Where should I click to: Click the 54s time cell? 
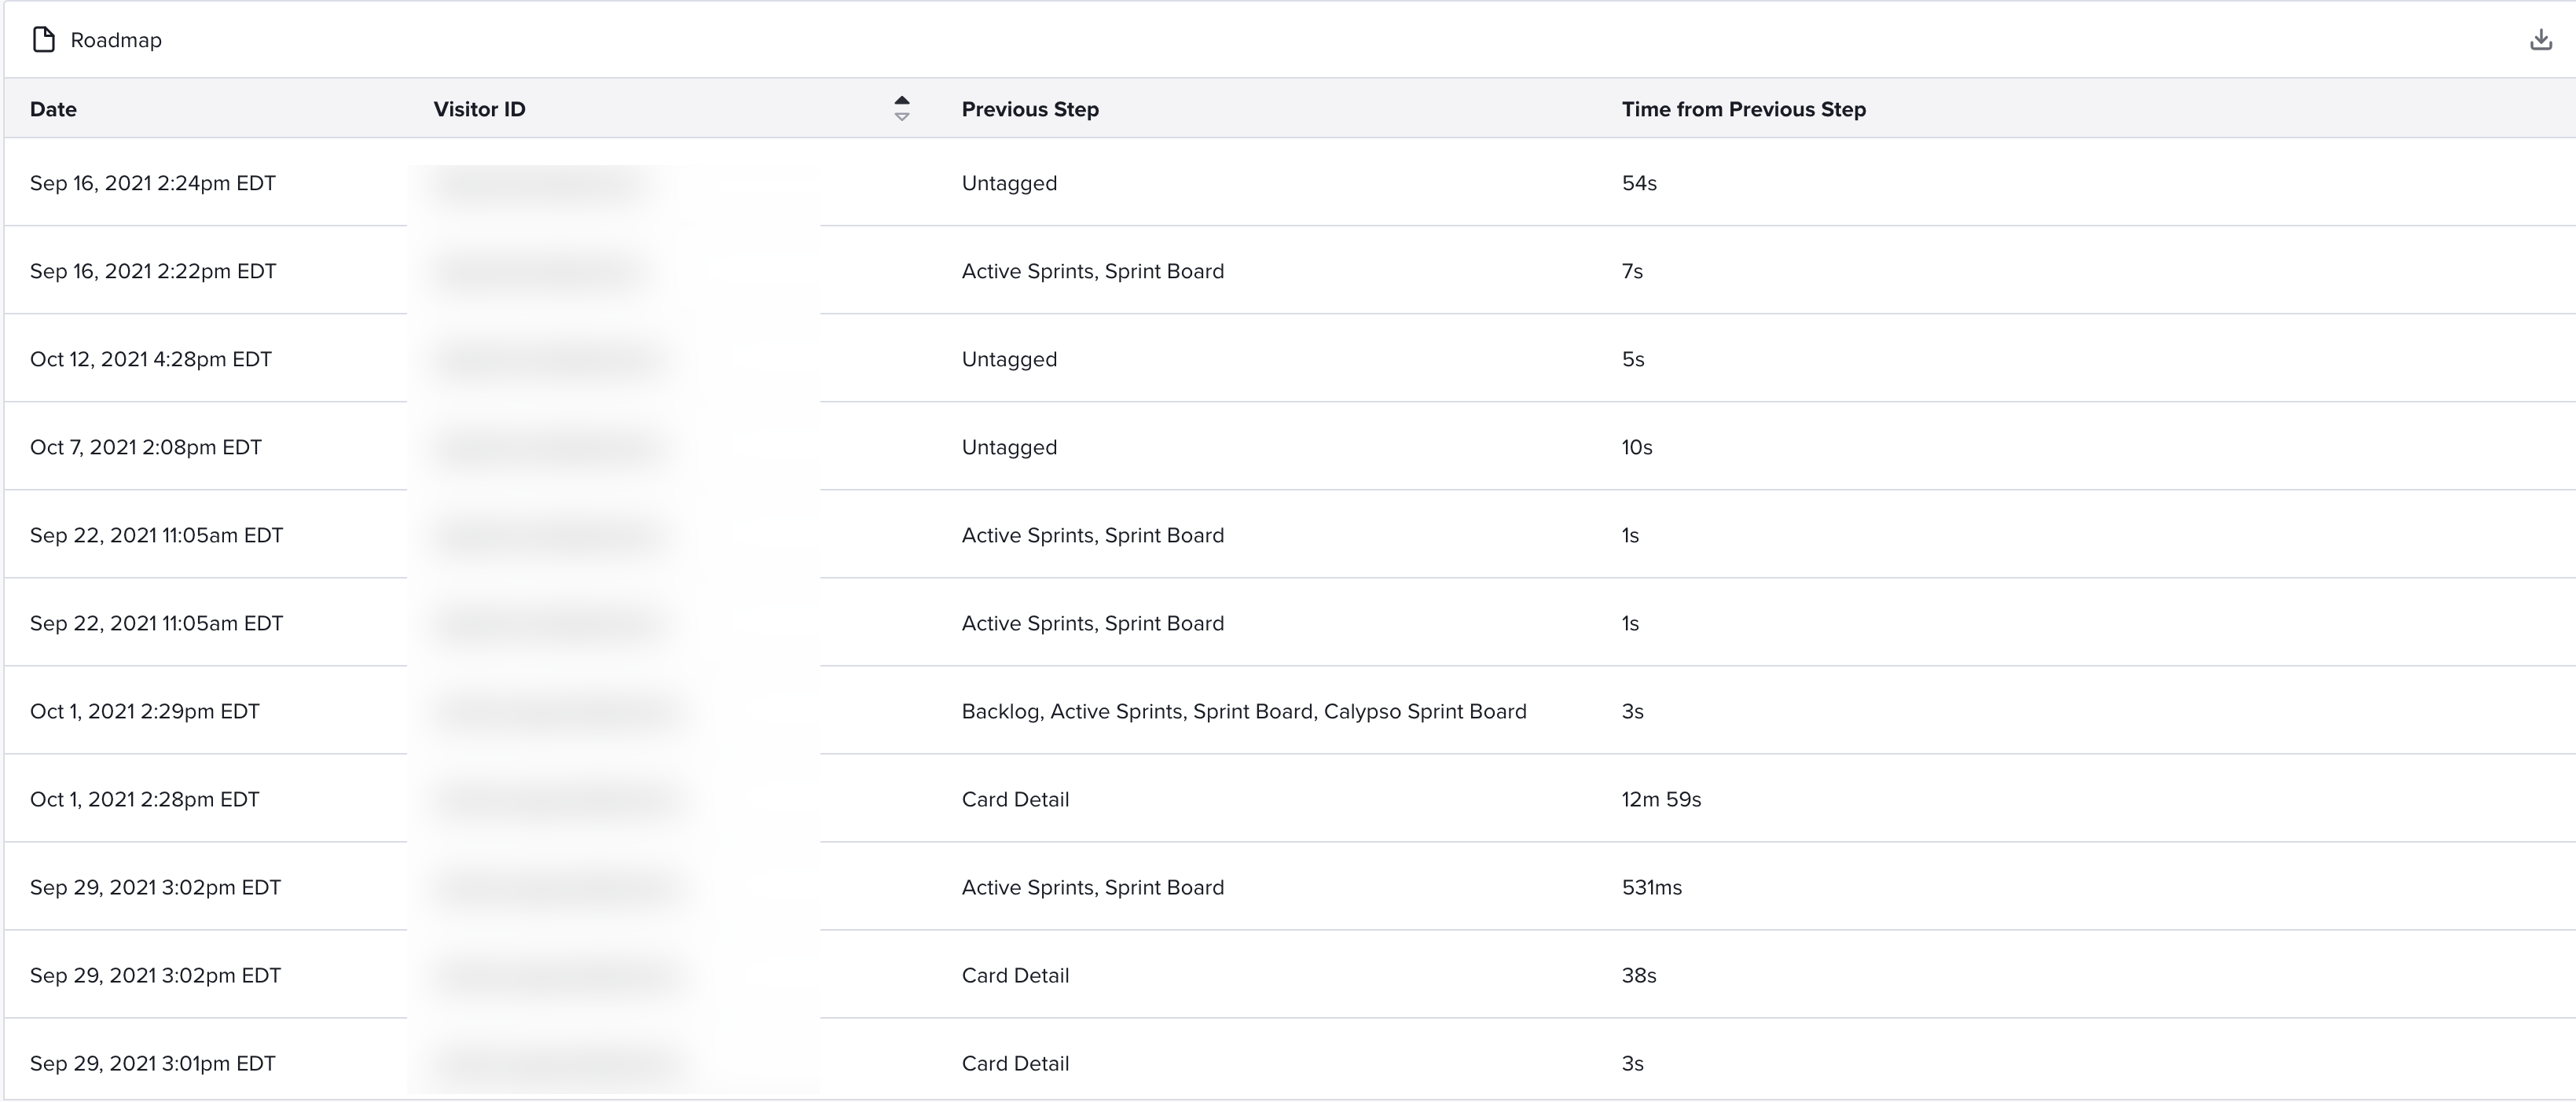(1639, 183)
